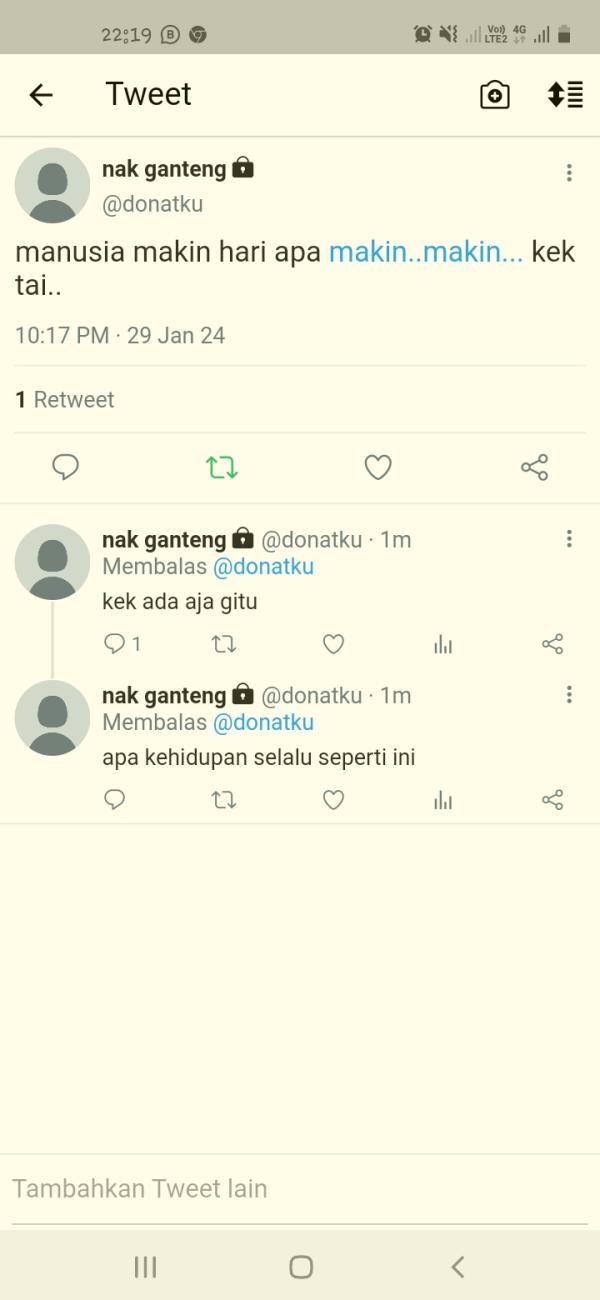Like the main tweet with heart
Image resolution: width=600 pixels, height=1300 pixels.
coord(378,467)
